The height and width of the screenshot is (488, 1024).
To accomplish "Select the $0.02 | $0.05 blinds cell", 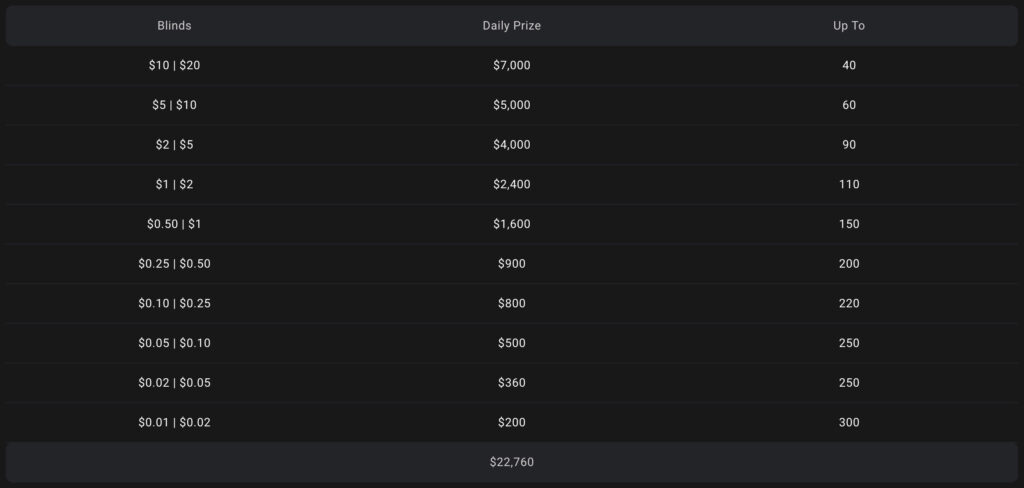I will coord(174,383).
